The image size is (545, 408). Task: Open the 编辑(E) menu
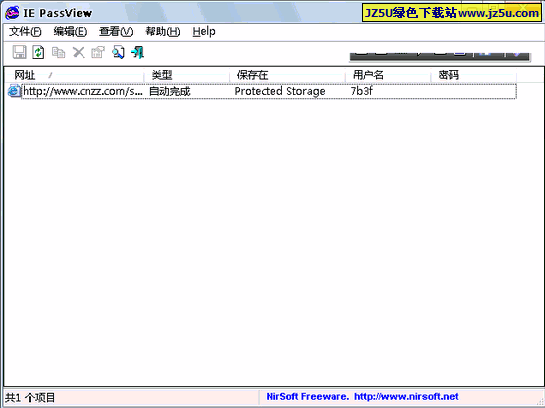[70, 32]
